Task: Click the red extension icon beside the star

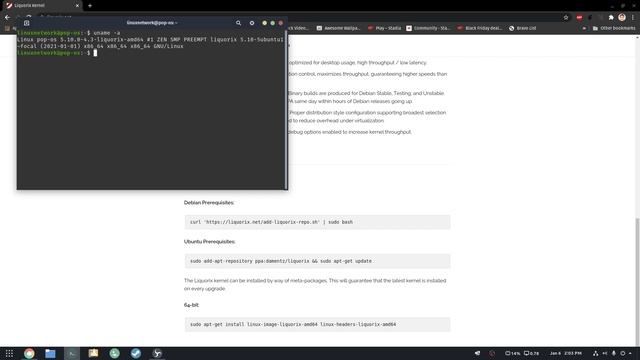Action: [579, 17]
